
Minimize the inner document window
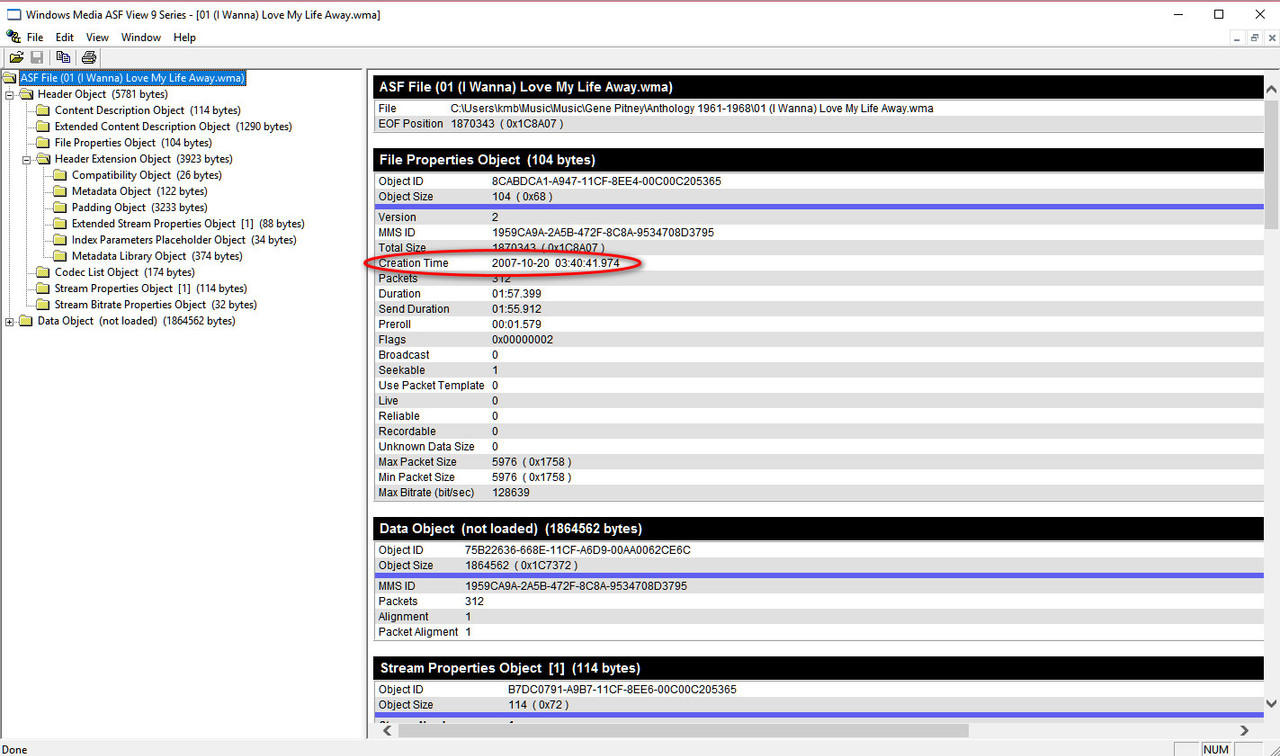tap(1236, 37)
